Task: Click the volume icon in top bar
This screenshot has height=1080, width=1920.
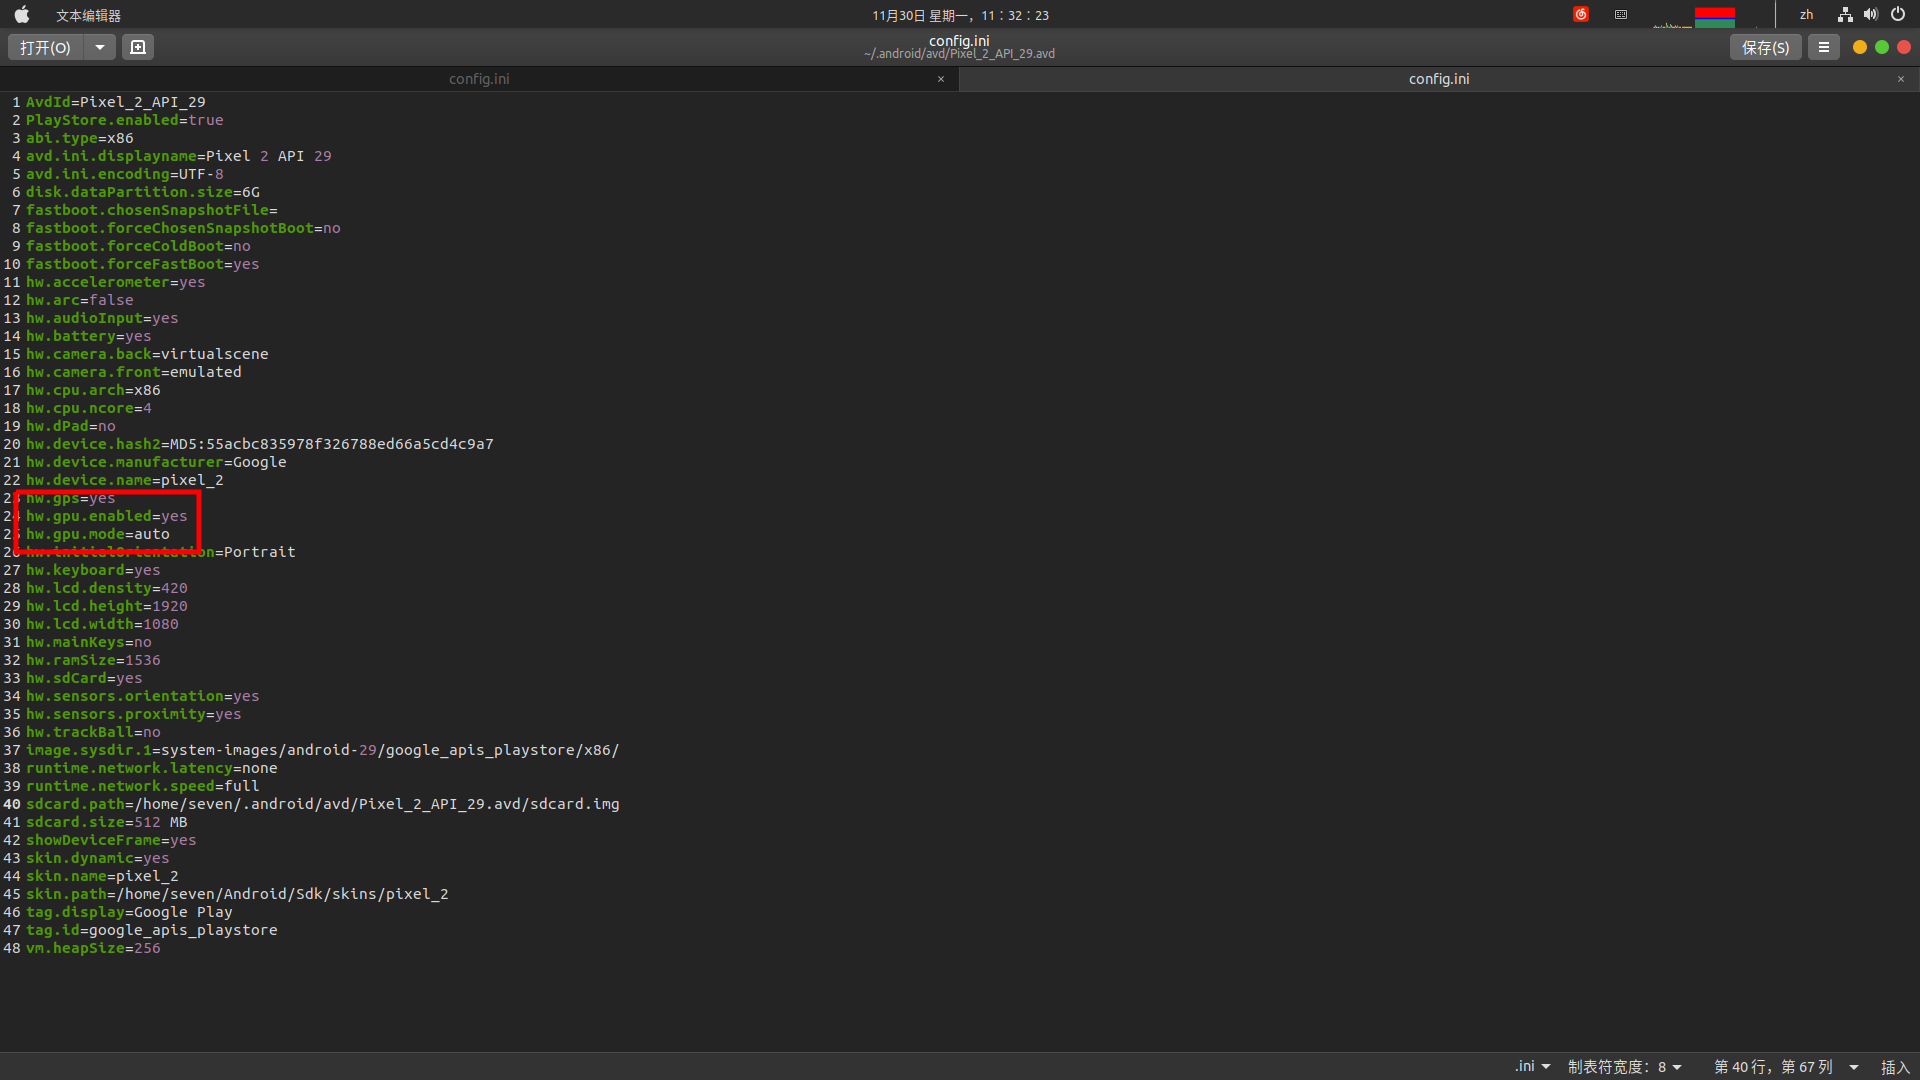Action: (1870, 14)
